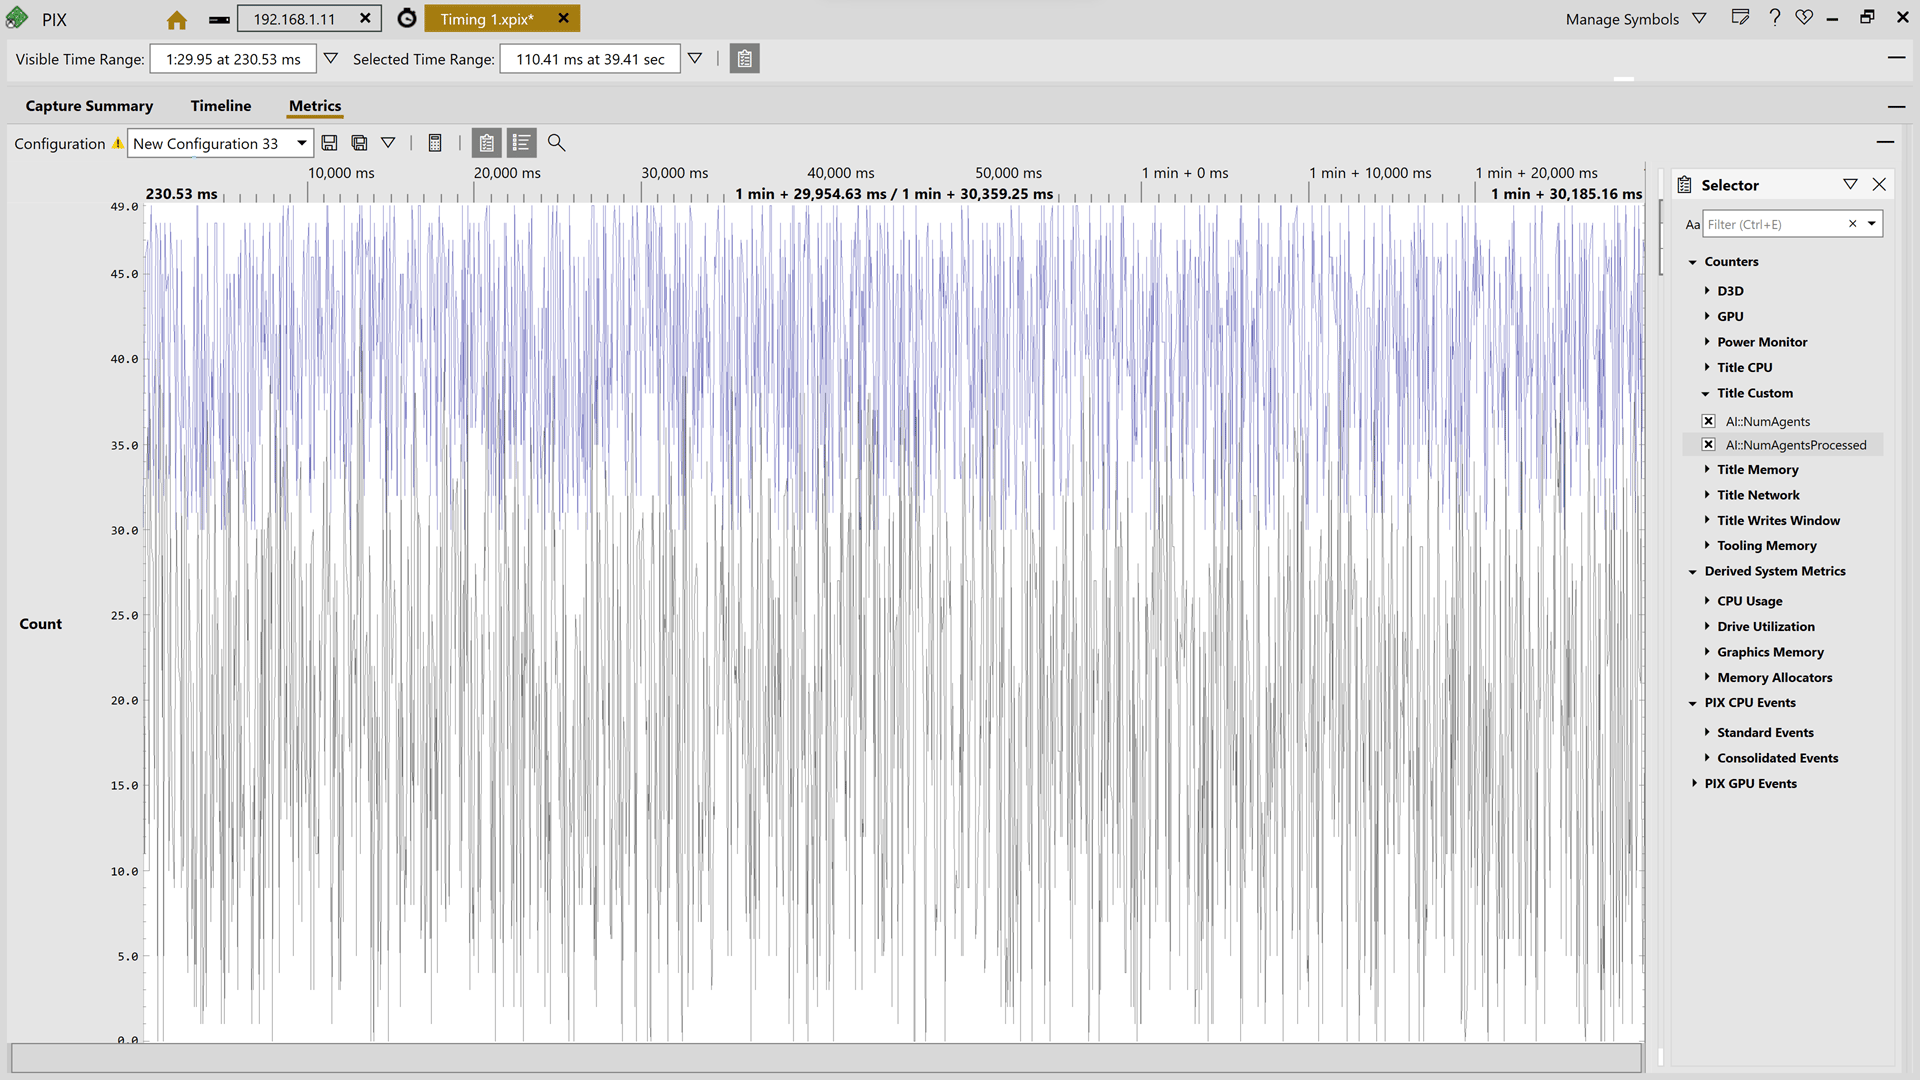Select the Metrics tab
Screen dimensions: 1920x1080
point(315,106)
